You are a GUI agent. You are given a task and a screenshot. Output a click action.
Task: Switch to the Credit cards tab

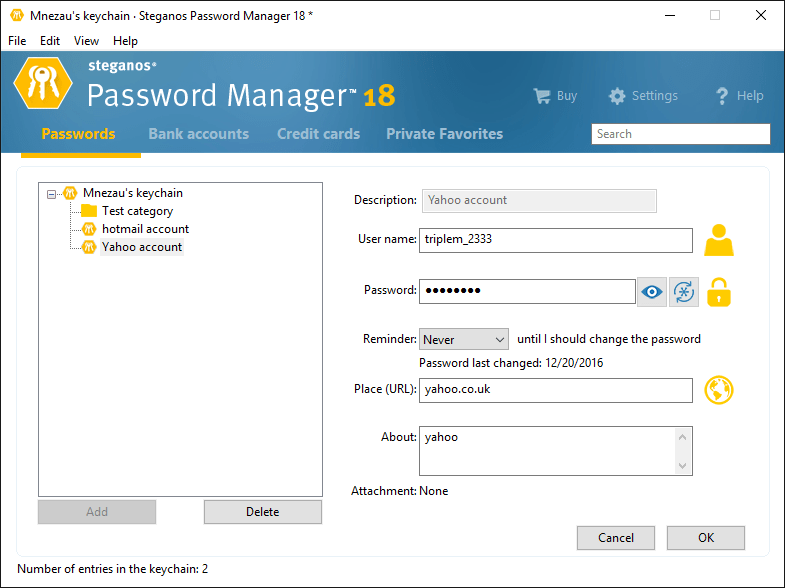(x=318, y=134)
